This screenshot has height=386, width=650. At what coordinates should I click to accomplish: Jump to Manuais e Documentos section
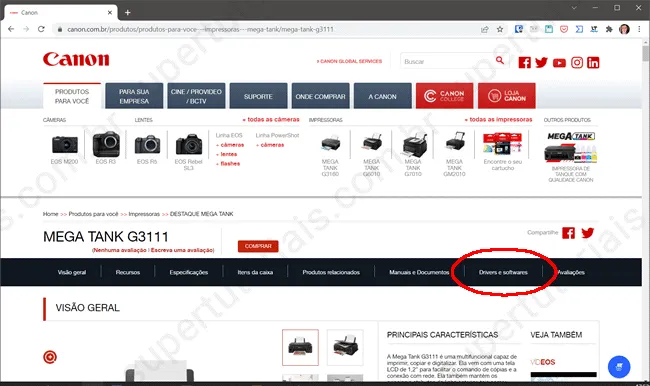(419, 272)
